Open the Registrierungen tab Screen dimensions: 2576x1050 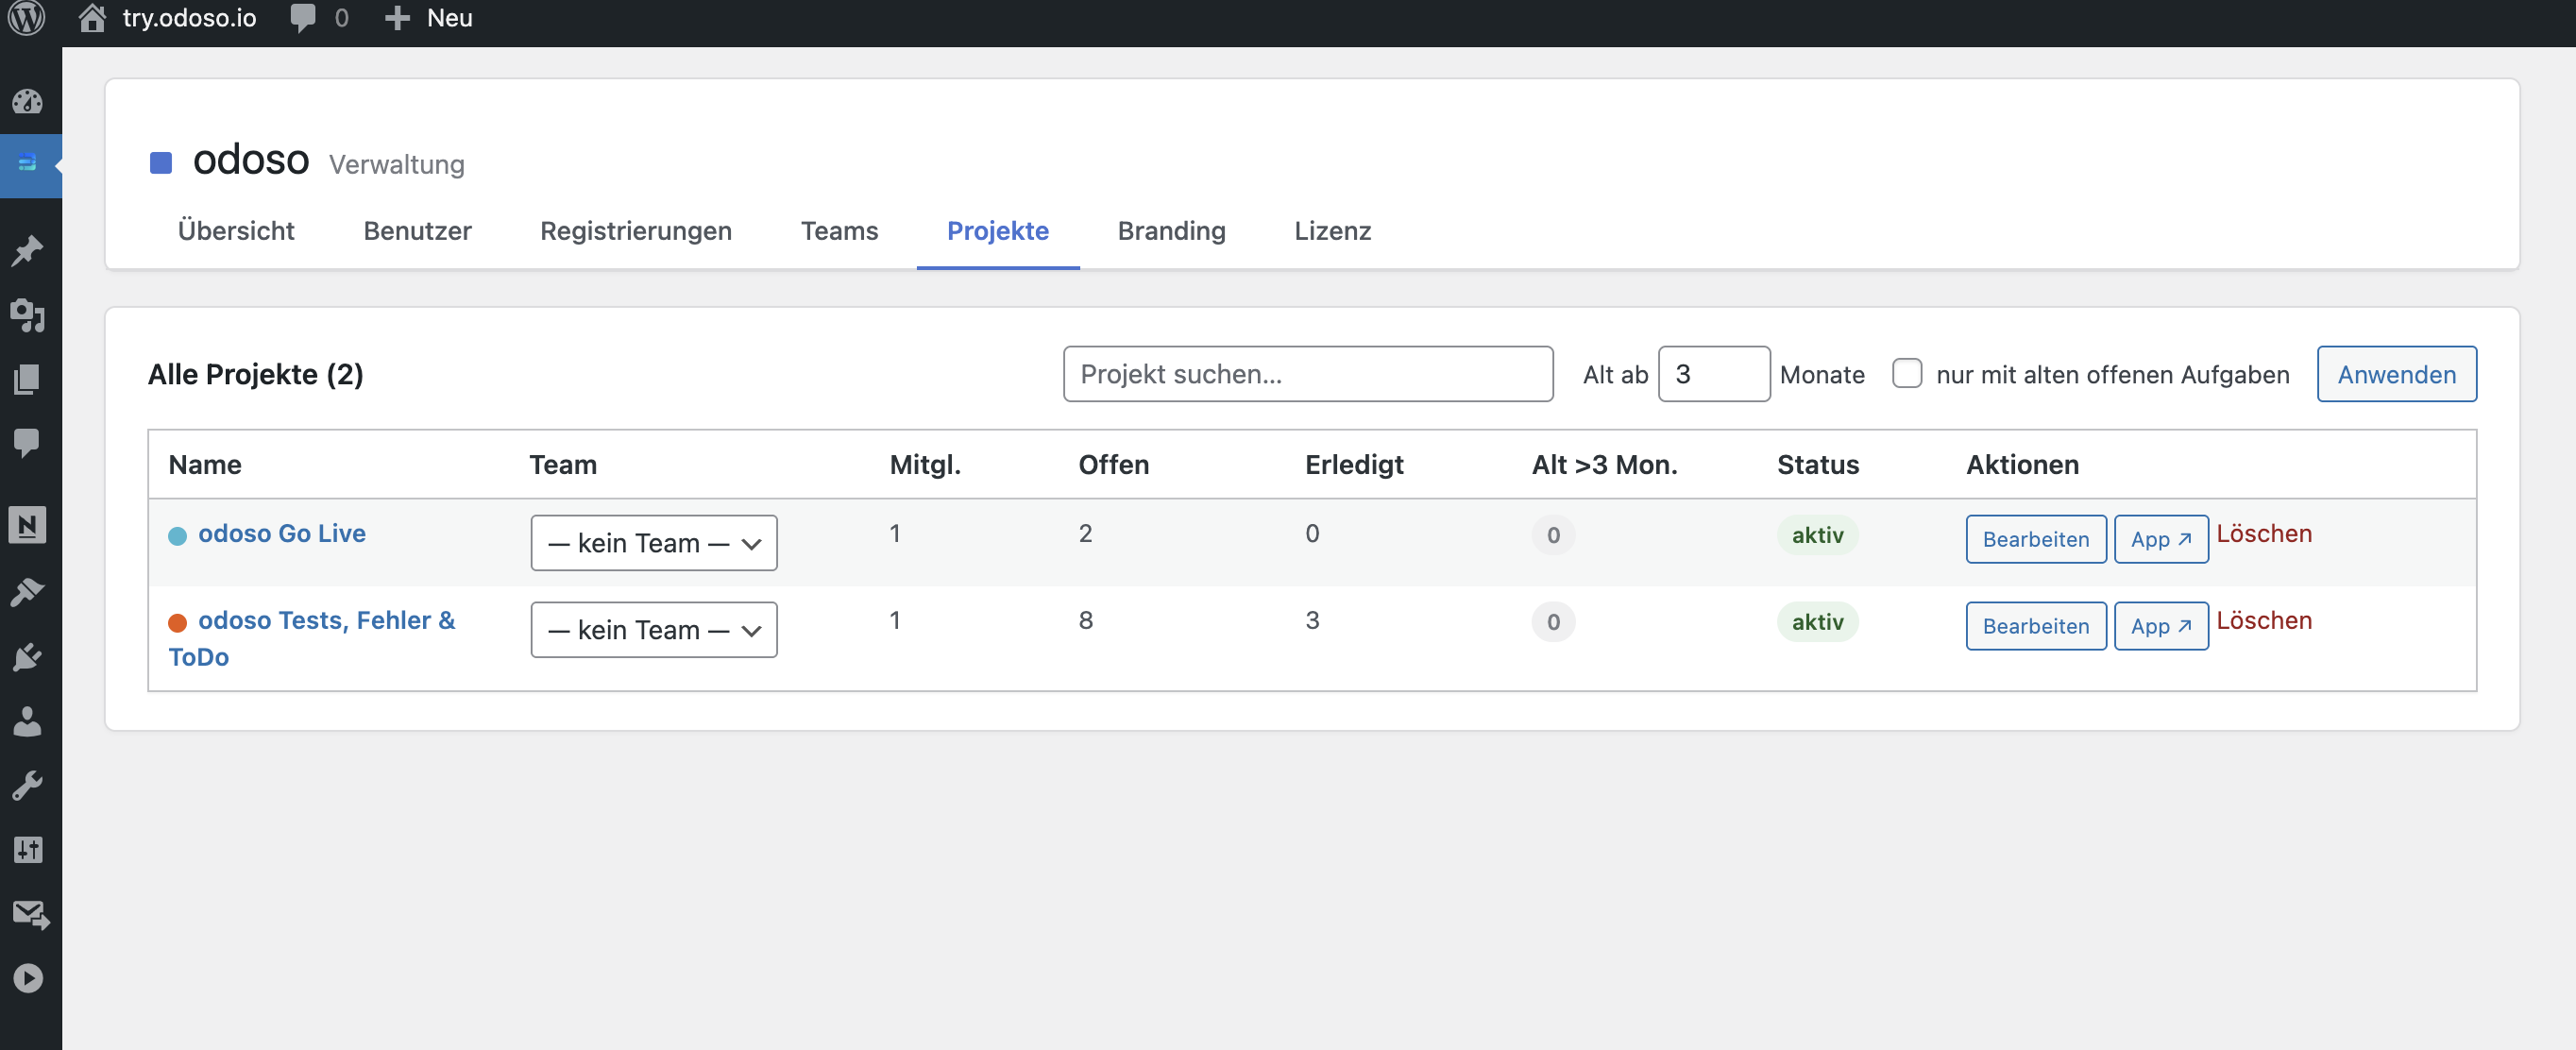coord(636,231)
